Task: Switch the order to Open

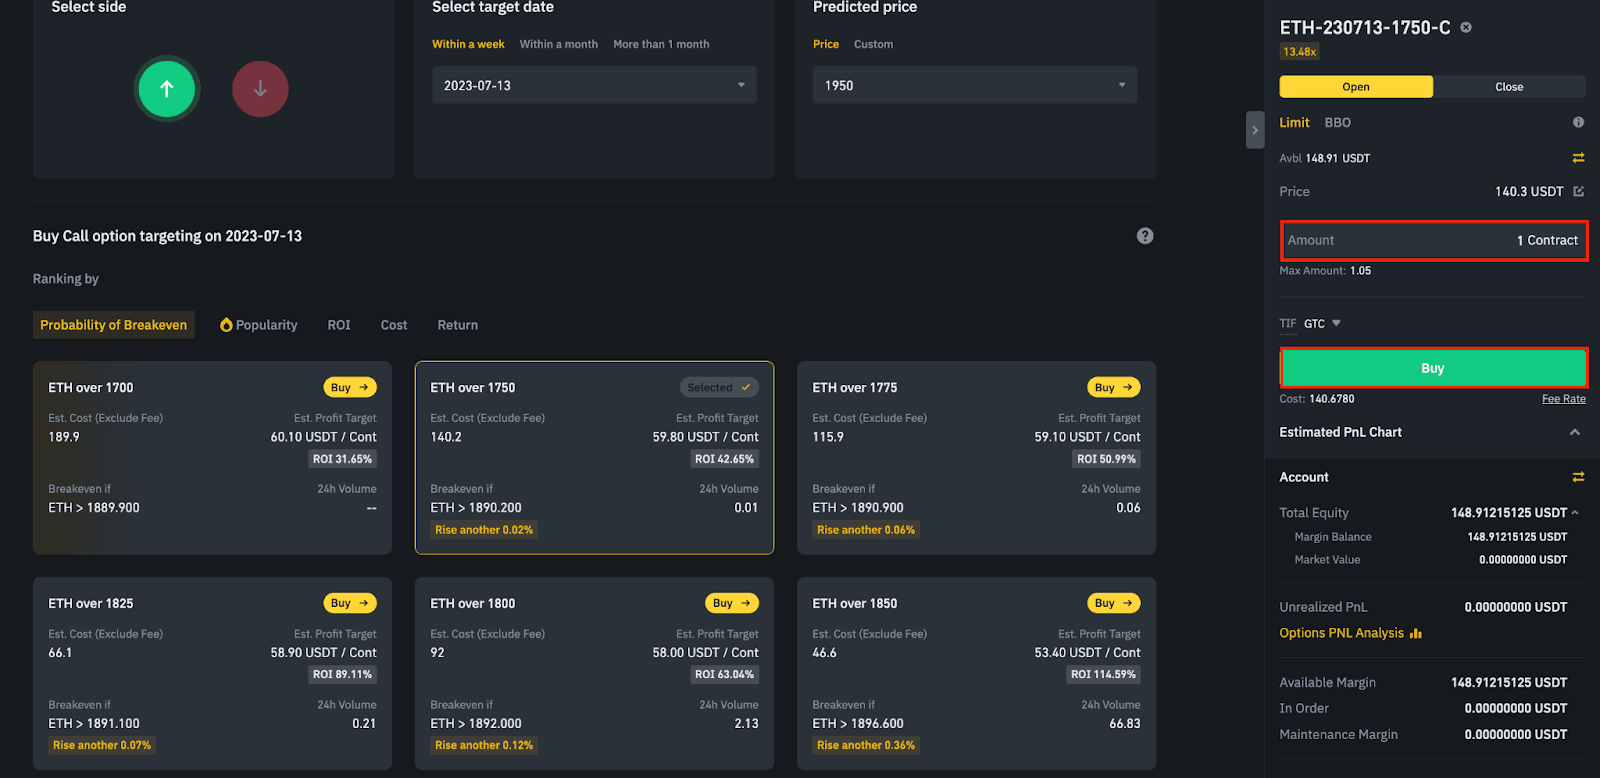Action: (1356, 87)
